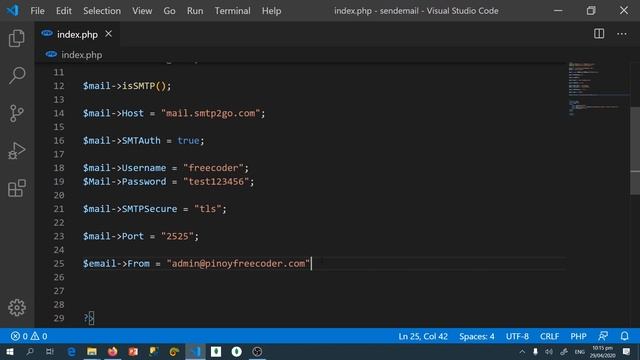
Task: Change end of line sequence CRLF
Action: [x=549, y=336]
